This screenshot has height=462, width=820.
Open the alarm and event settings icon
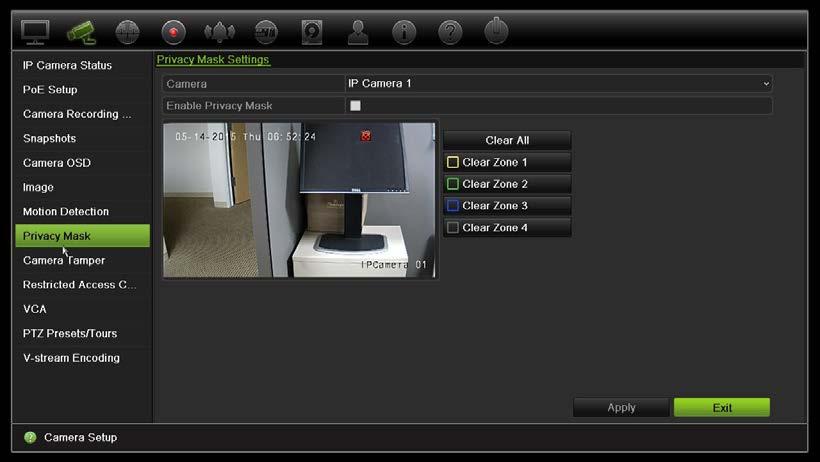(x=219, y=32)
